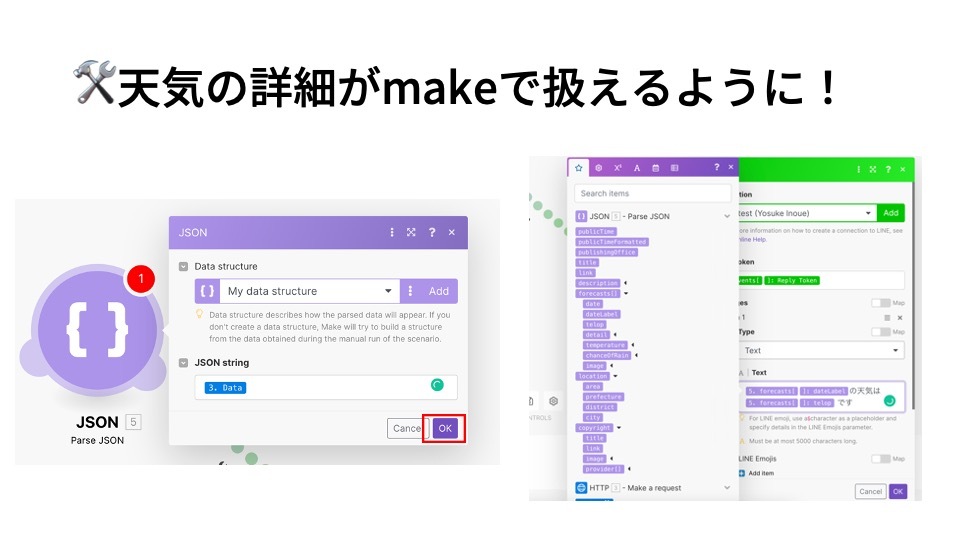Expand the detail item arrow
The width and height of the screenshot is (960, 540).
[x=615, y=335]
